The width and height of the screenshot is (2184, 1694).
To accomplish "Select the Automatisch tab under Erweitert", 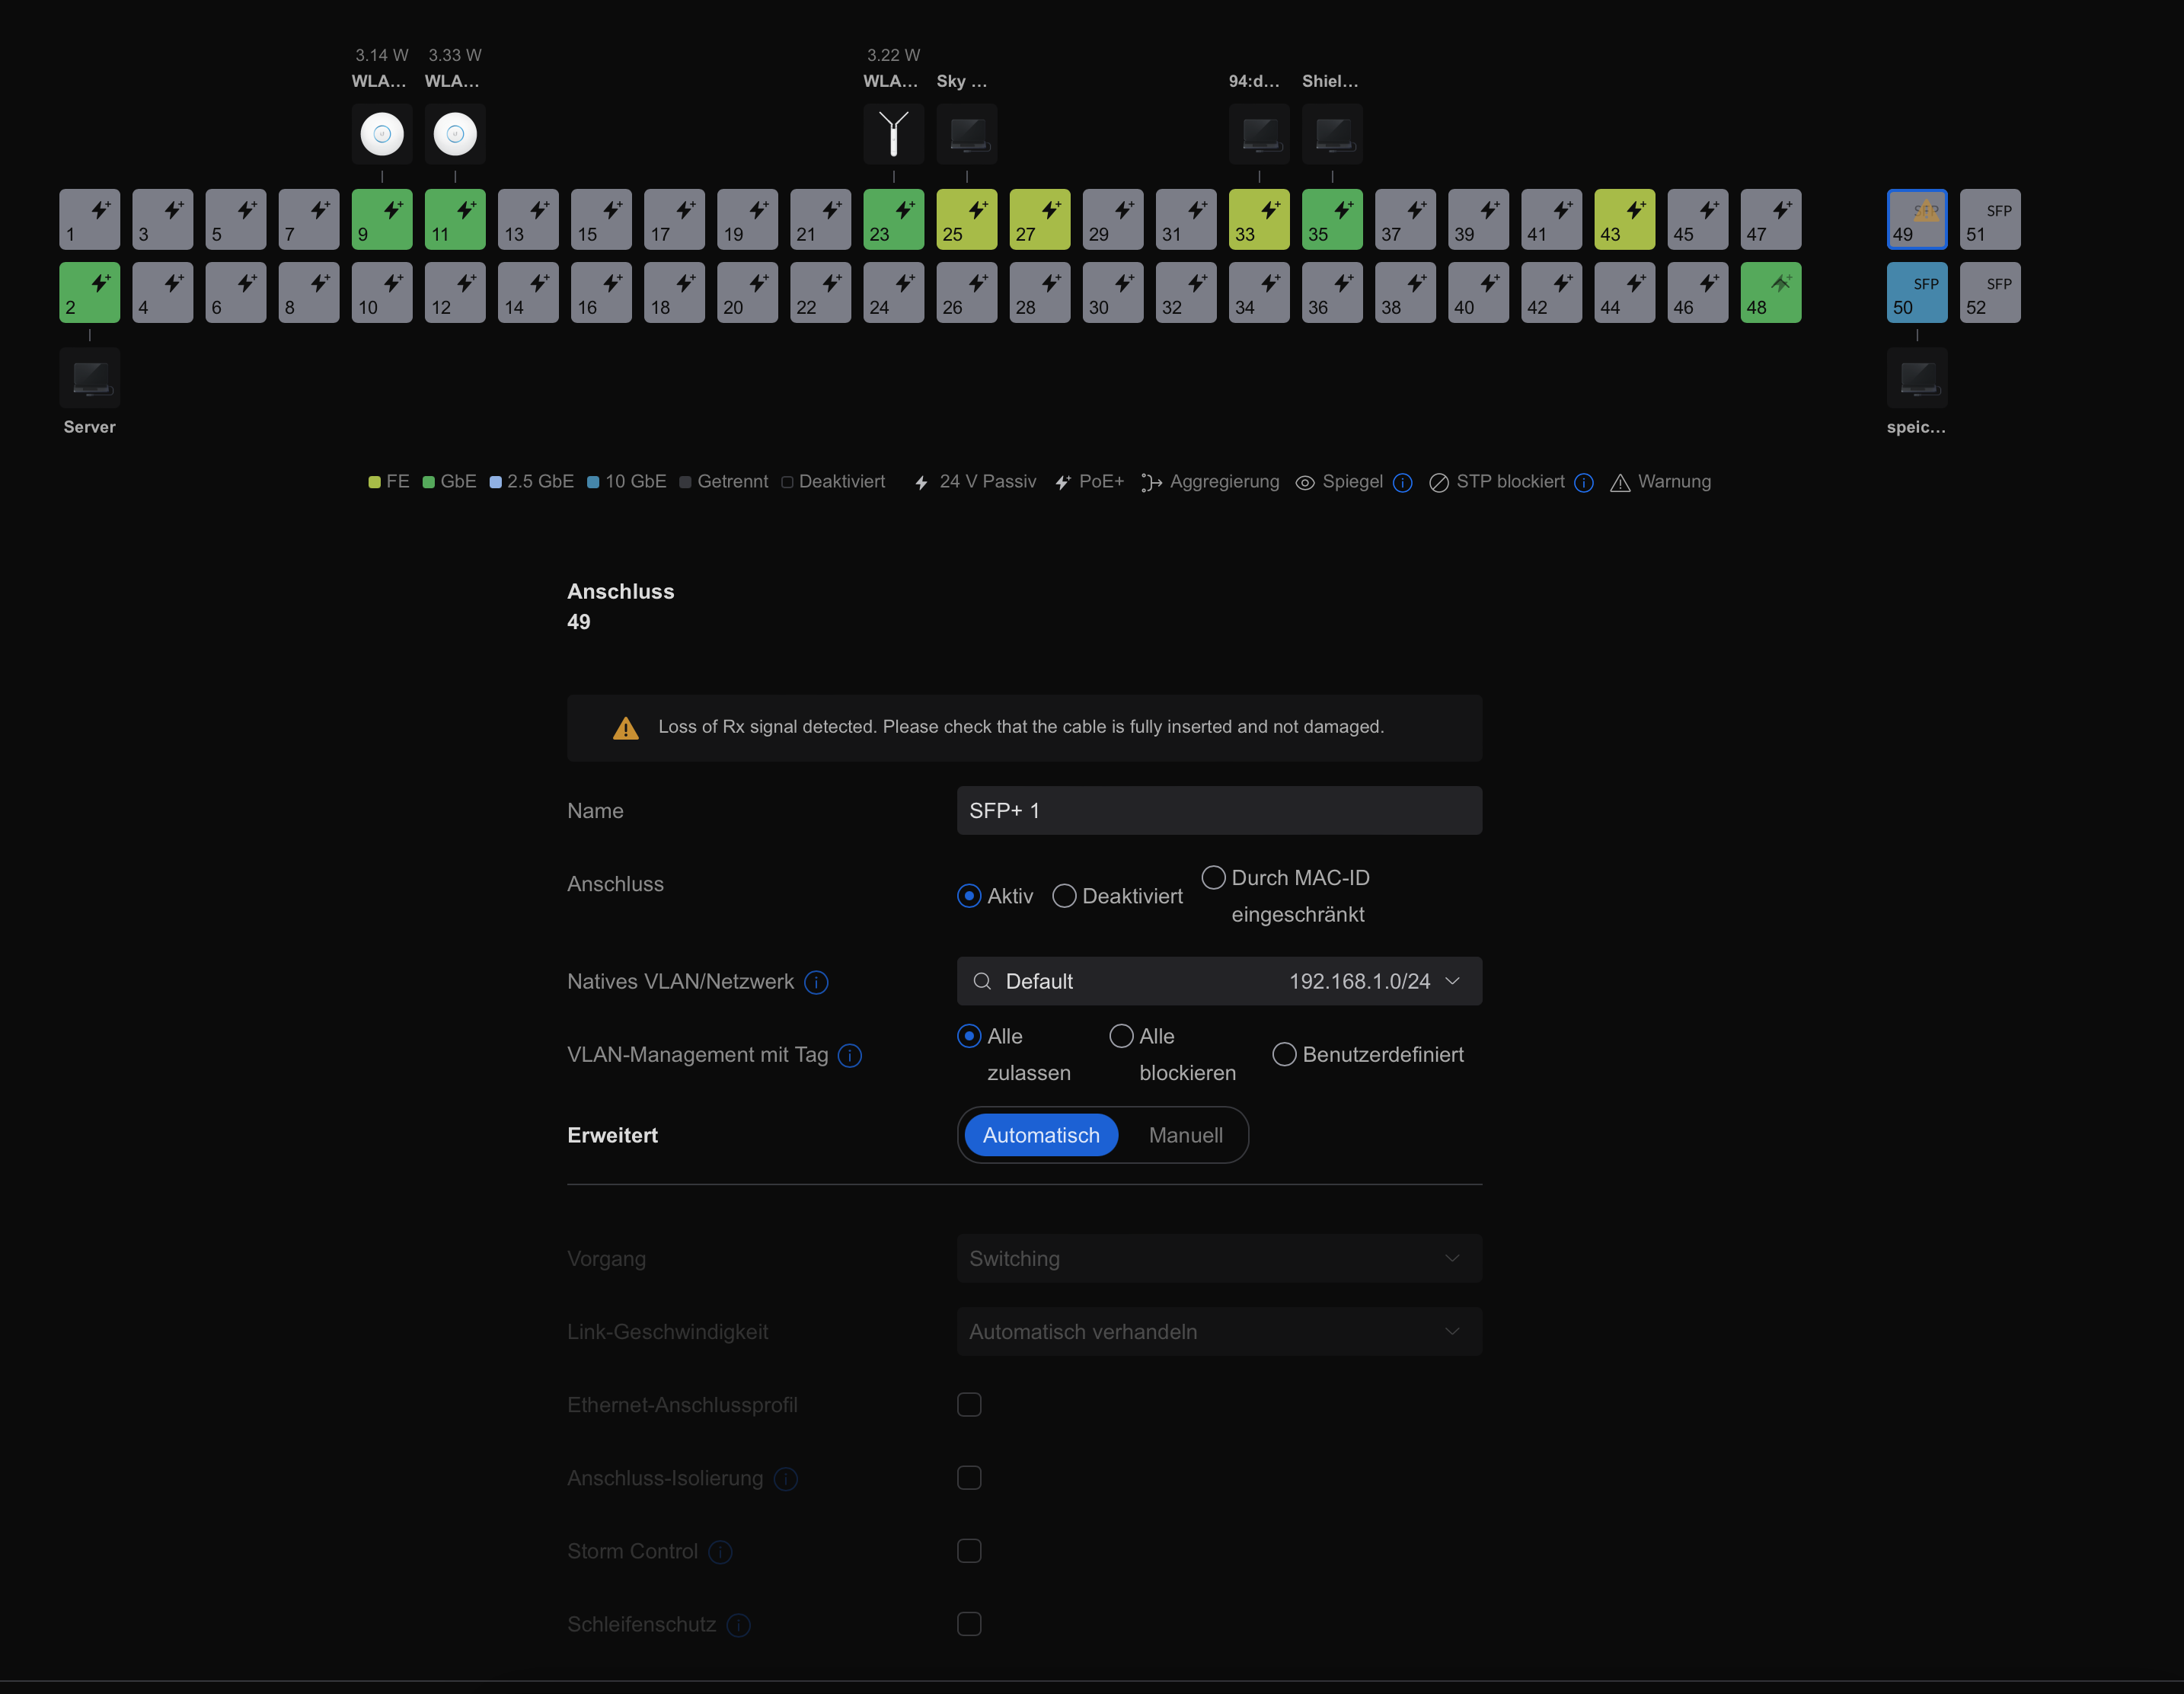I will (1040, 1135).
